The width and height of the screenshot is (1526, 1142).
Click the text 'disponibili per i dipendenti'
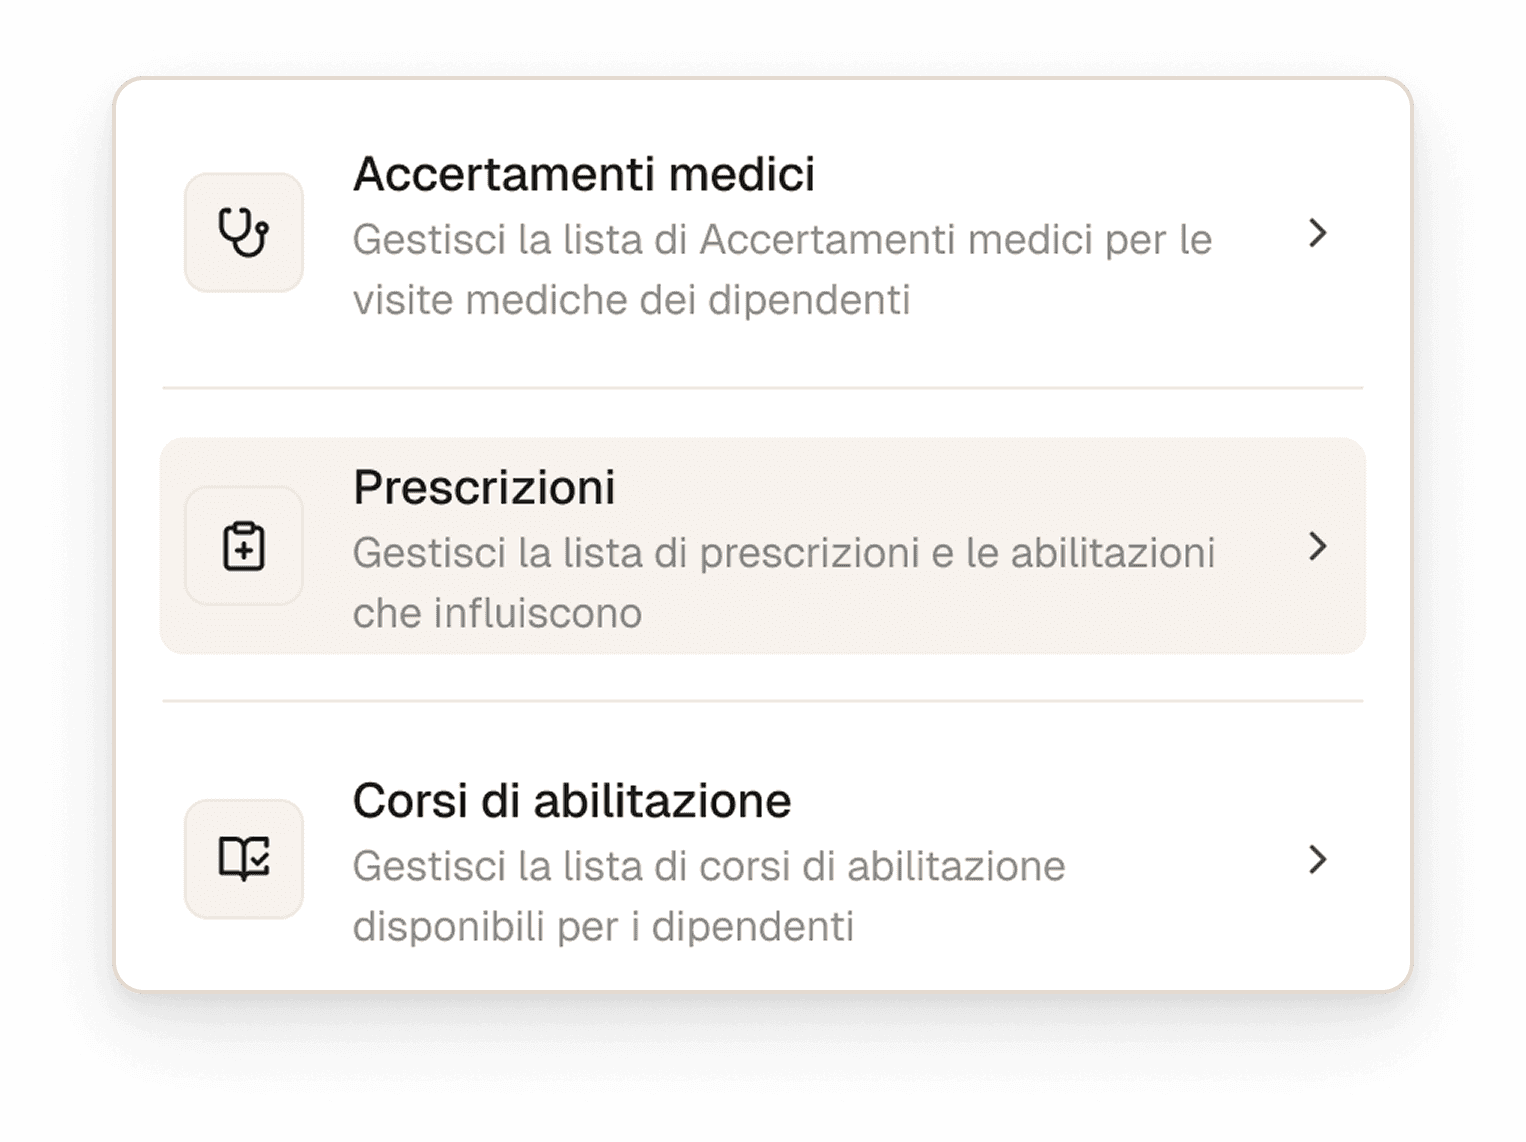(x=603, y=926)
